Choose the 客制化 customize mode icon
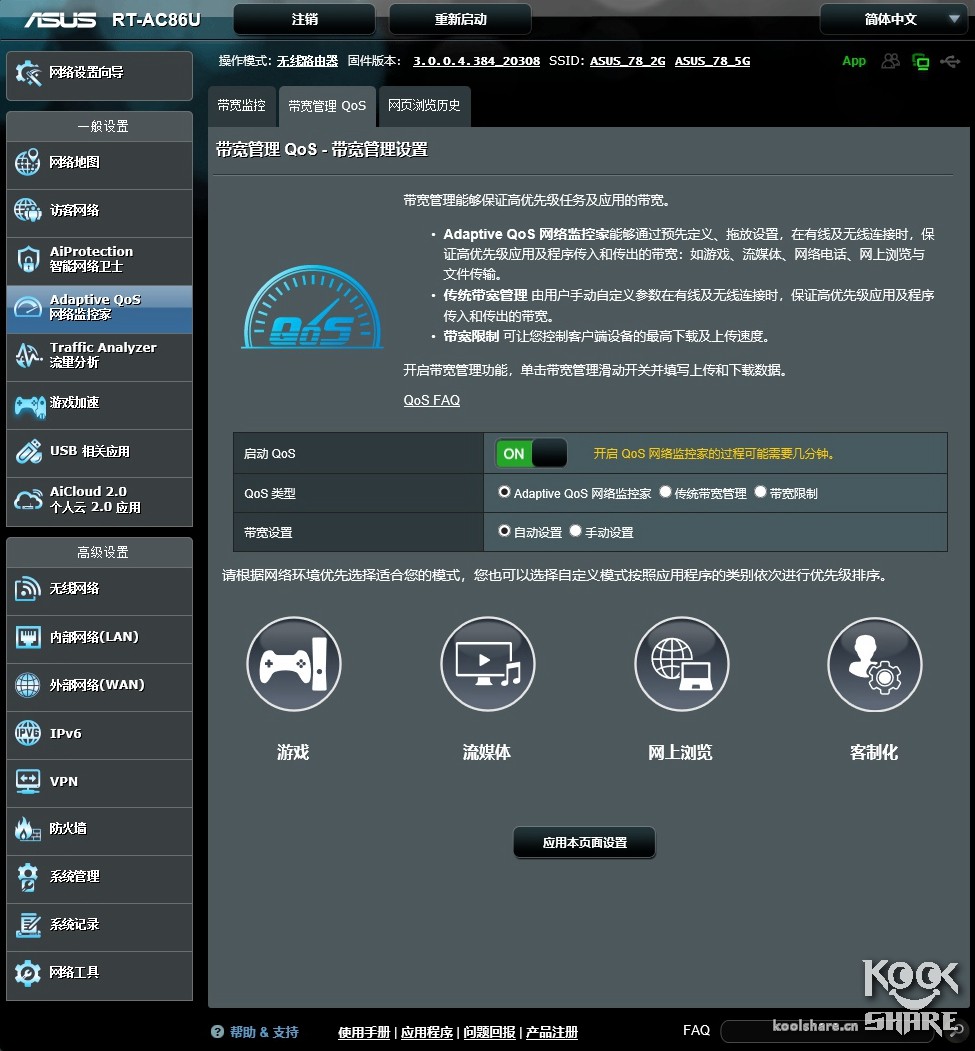This screenshot has height=1051, width=975. point(874,664)
